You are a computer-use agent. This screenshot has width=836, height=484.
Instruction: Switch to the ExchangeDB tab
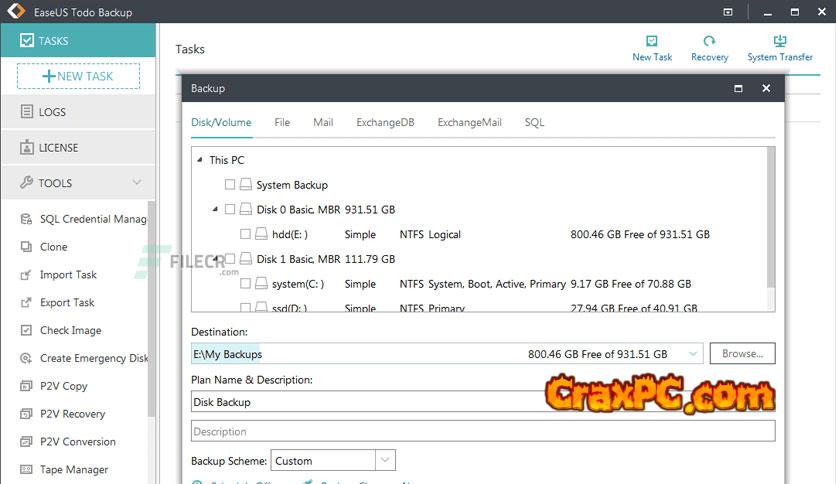[x=385, y=123]
